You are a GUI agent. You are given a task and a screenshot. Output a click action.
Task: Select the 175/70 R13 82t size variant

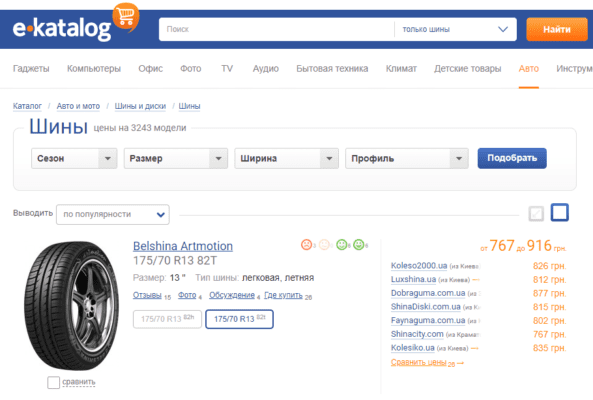pos(239,319)
